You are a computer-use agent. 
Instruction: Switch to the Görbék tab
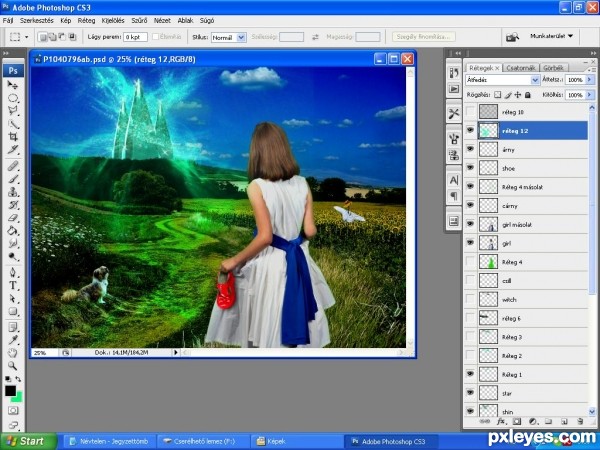[x=553, y=68]
